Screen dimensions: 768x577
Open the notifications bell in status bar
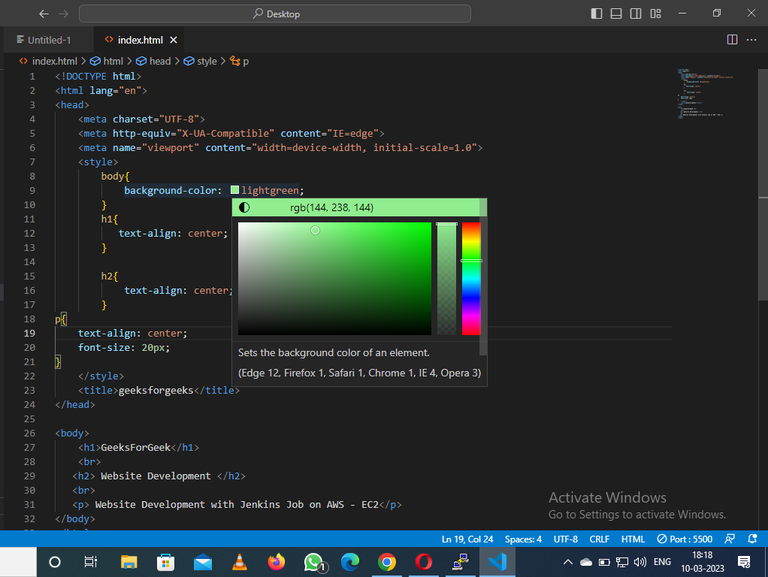point(751,539)
